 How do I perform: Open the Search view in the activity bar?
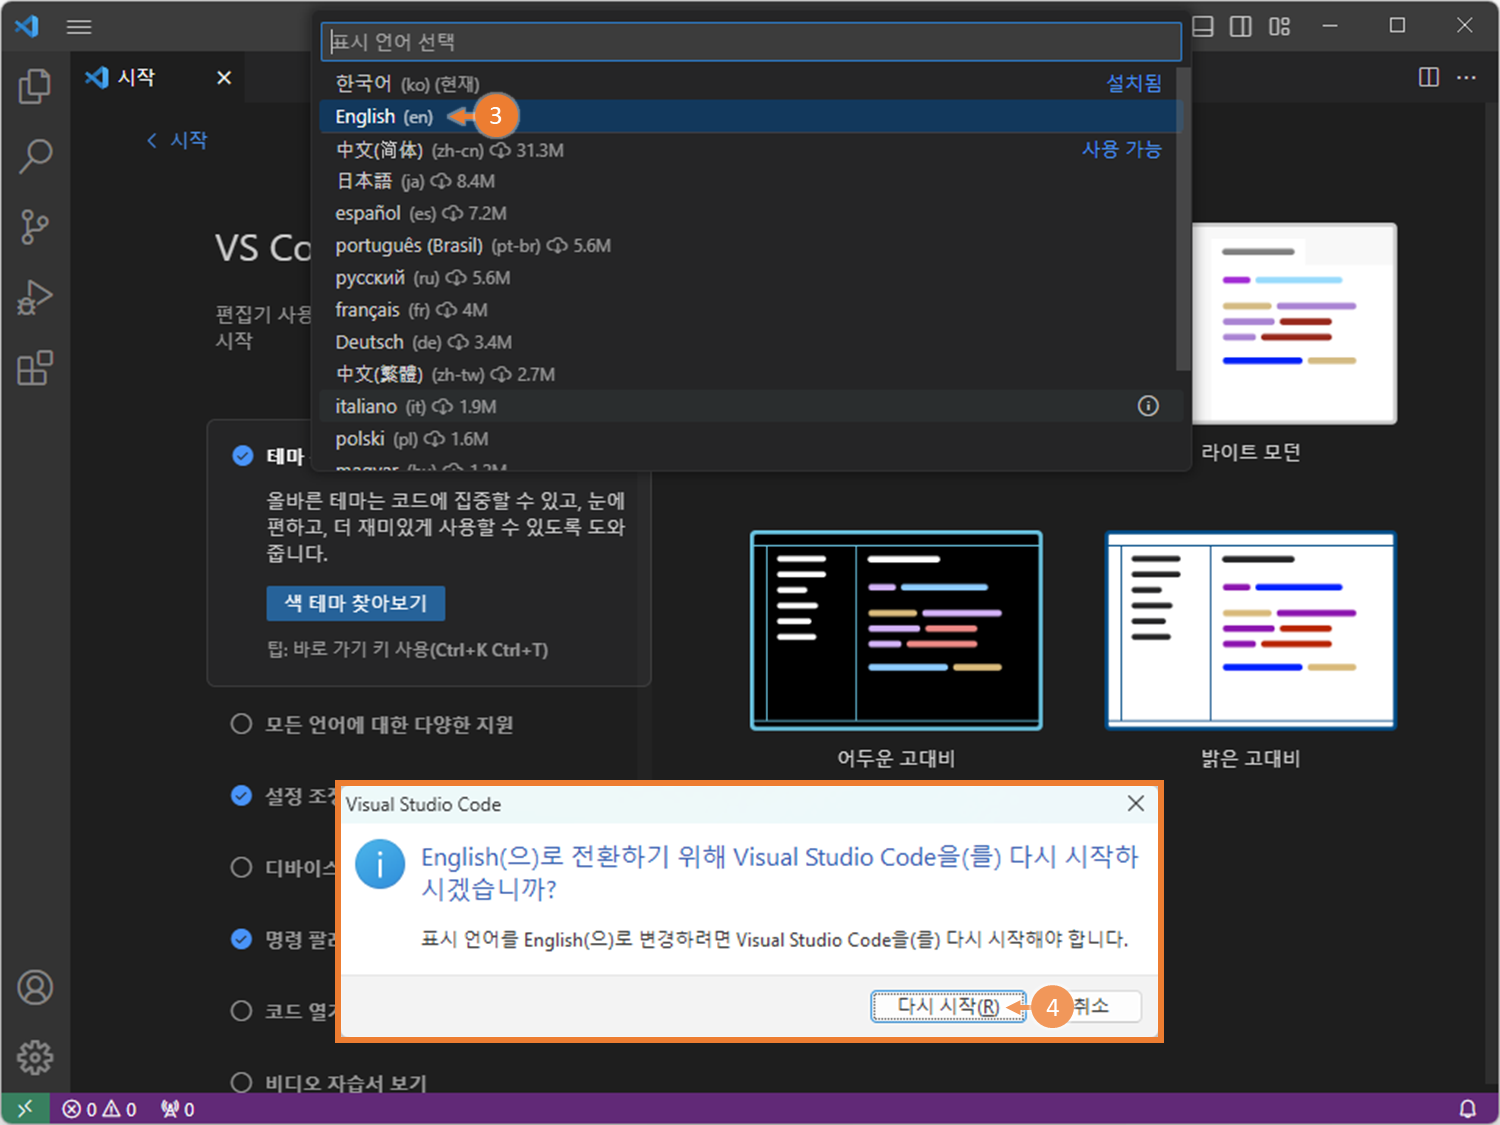click(x=35, y=156)
